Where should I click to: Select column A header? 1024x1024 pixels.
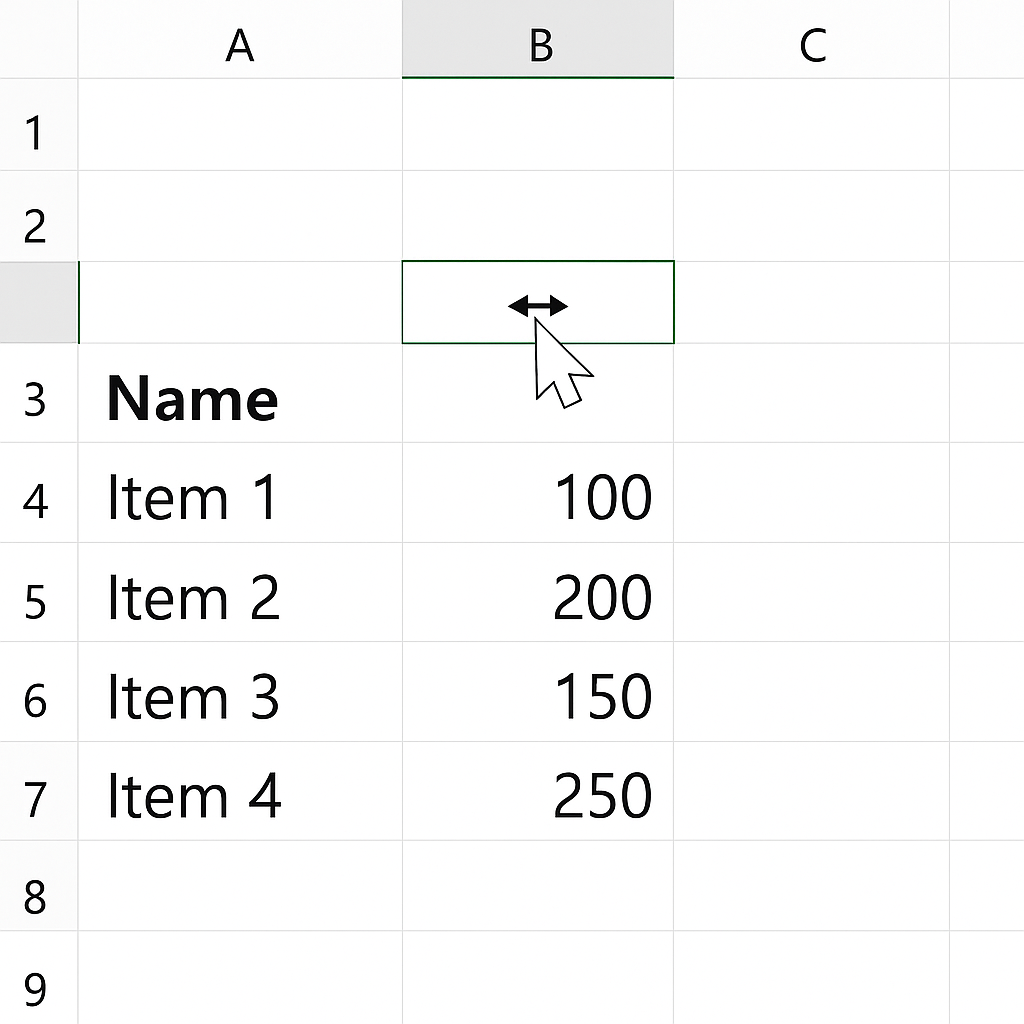[240, 39]
